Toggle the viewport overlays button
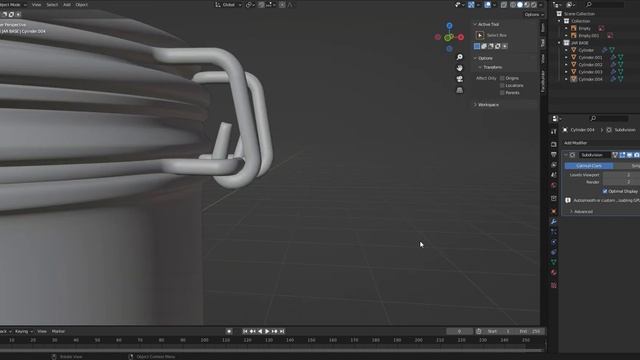The width and height of the screenshot is (640, 360). coord(487,5)
